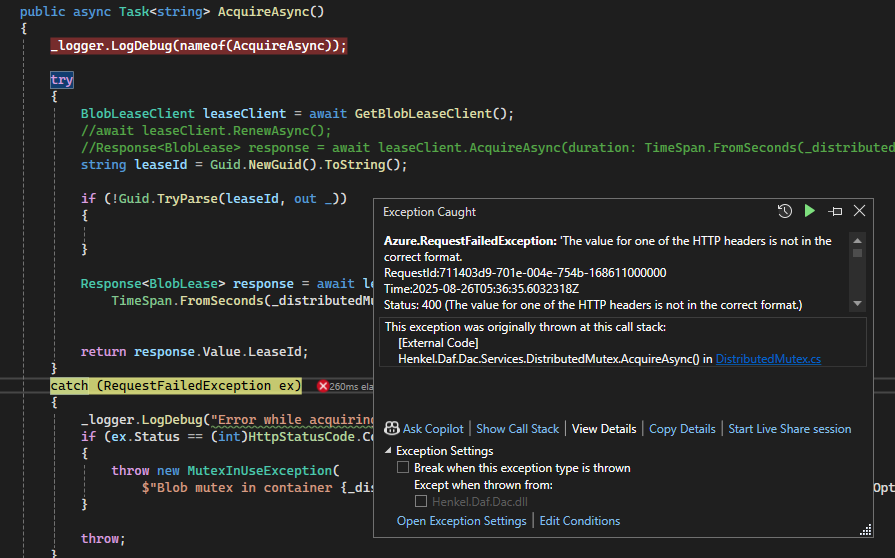Click the return response.Value.LeaseId line
Viewport: 895px width, 558px height.
point(194,352)
